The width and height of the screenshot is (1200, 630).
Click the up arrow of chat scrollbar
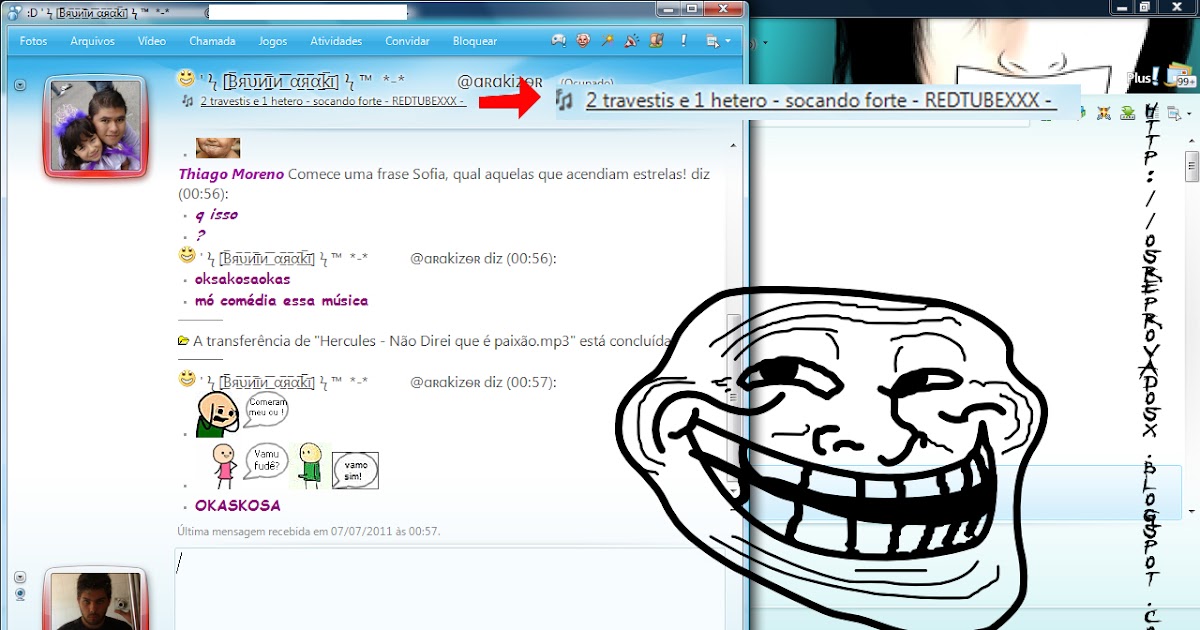coord(733,146)
